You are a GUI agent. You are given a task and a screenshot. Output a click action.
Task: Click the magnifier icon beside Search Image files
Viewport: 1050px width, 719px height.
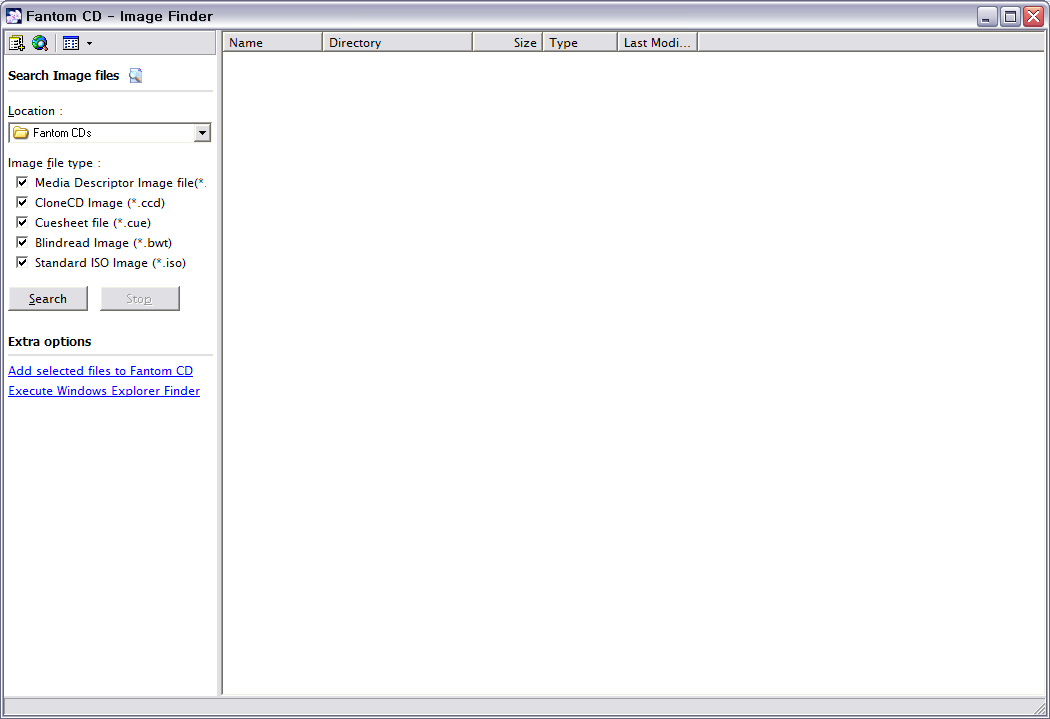(136, 76)
